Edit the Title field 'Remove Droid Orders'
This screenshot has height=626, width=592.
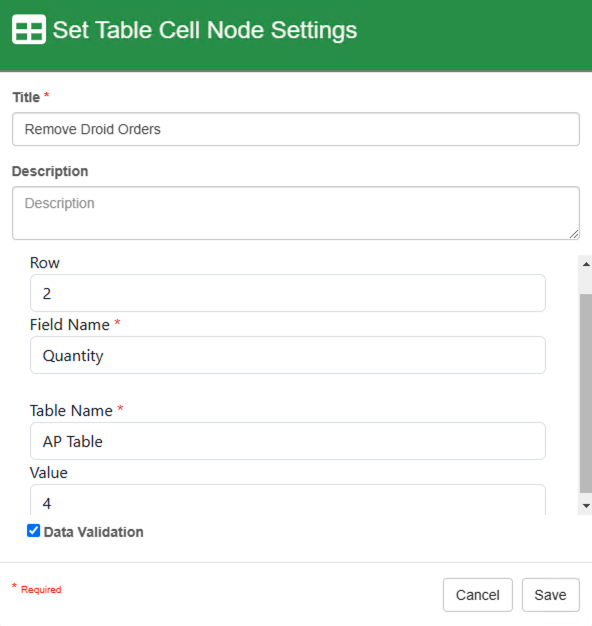pyautogui.click(x=296, y=129)
